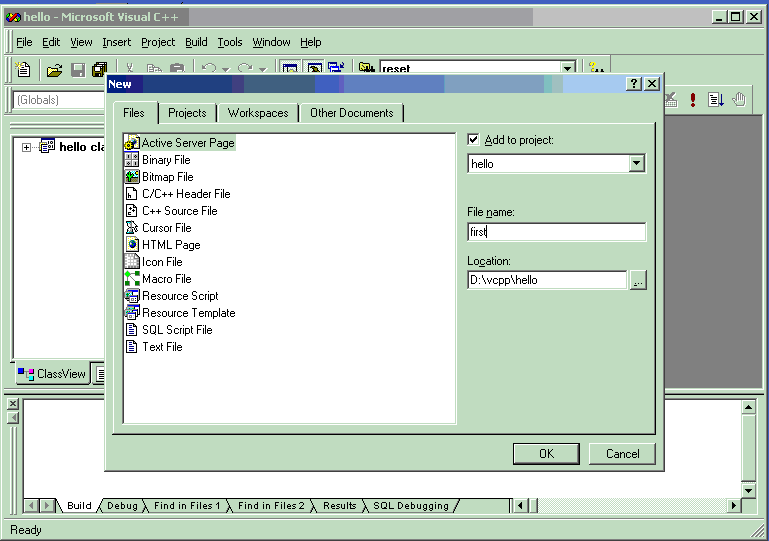
Task: Open the Project menu
Action: 158,42
